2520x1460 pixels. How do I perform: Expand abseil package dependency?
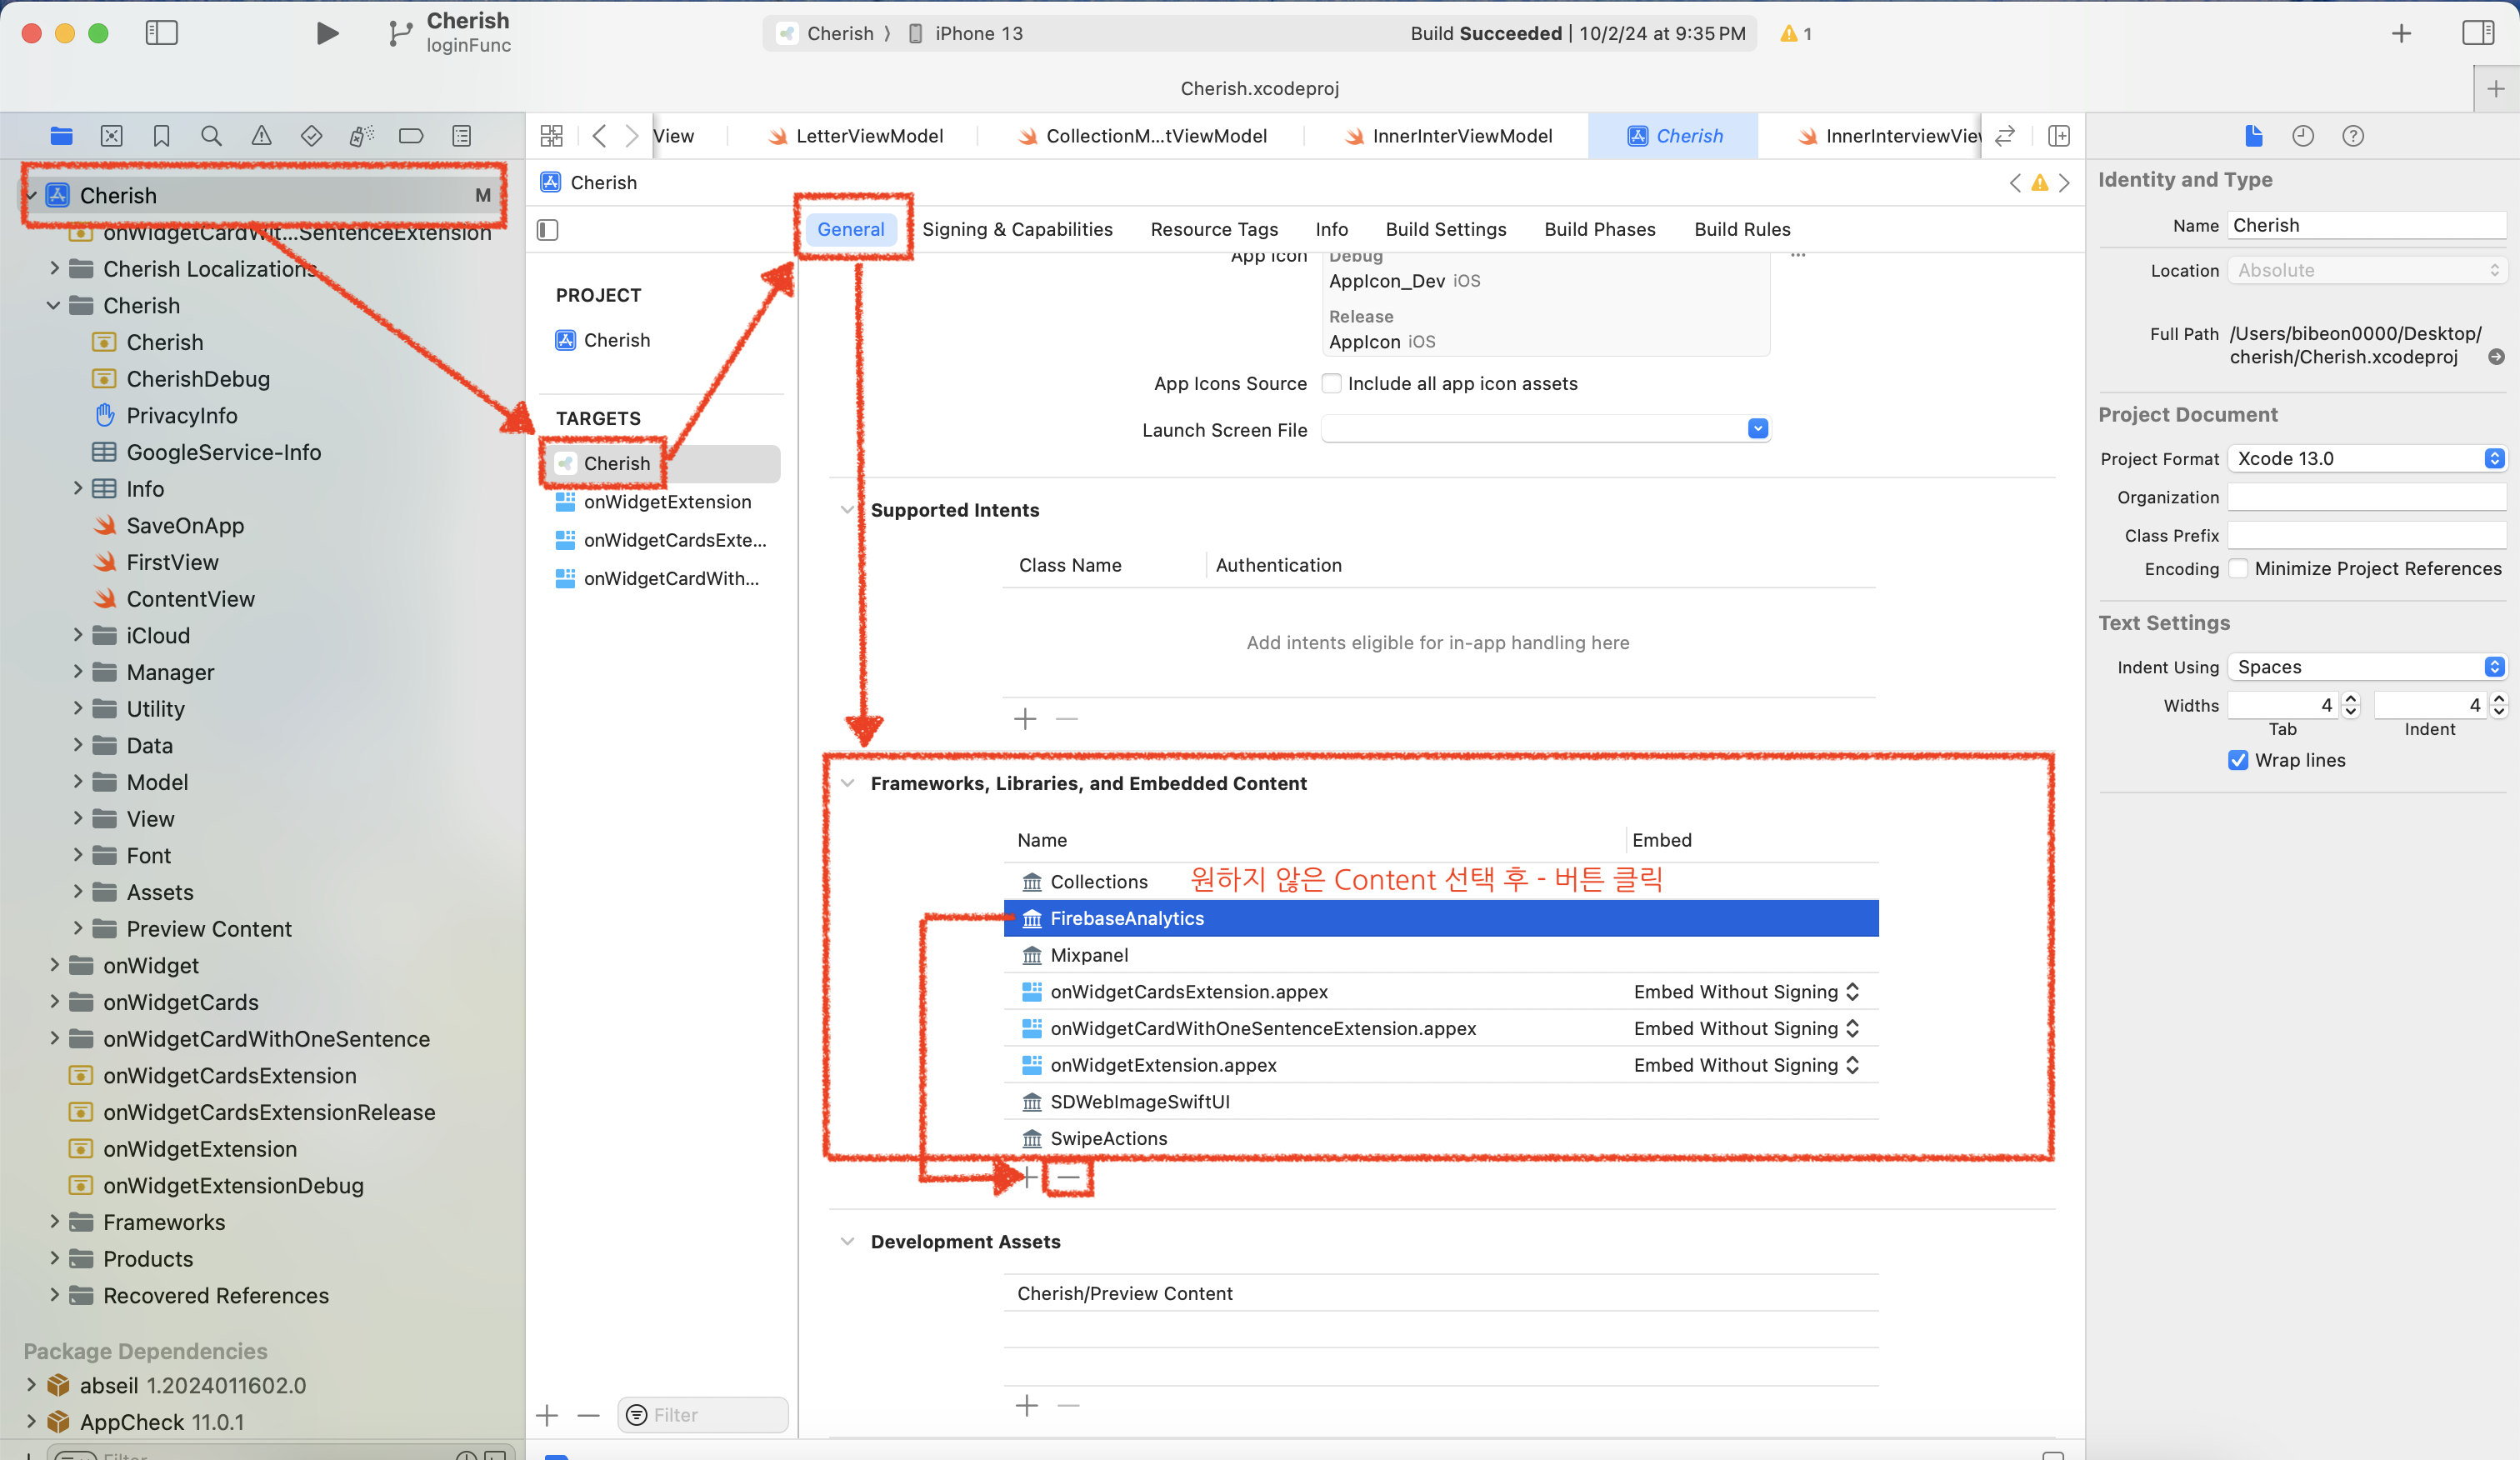31,1385
